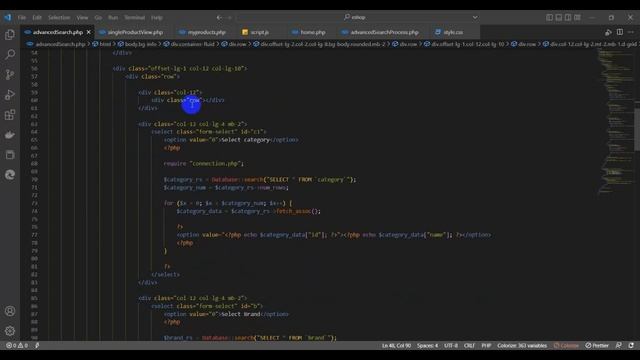Click the 'Select Brand' option text on line 87
640x360 pixels.
241,314
